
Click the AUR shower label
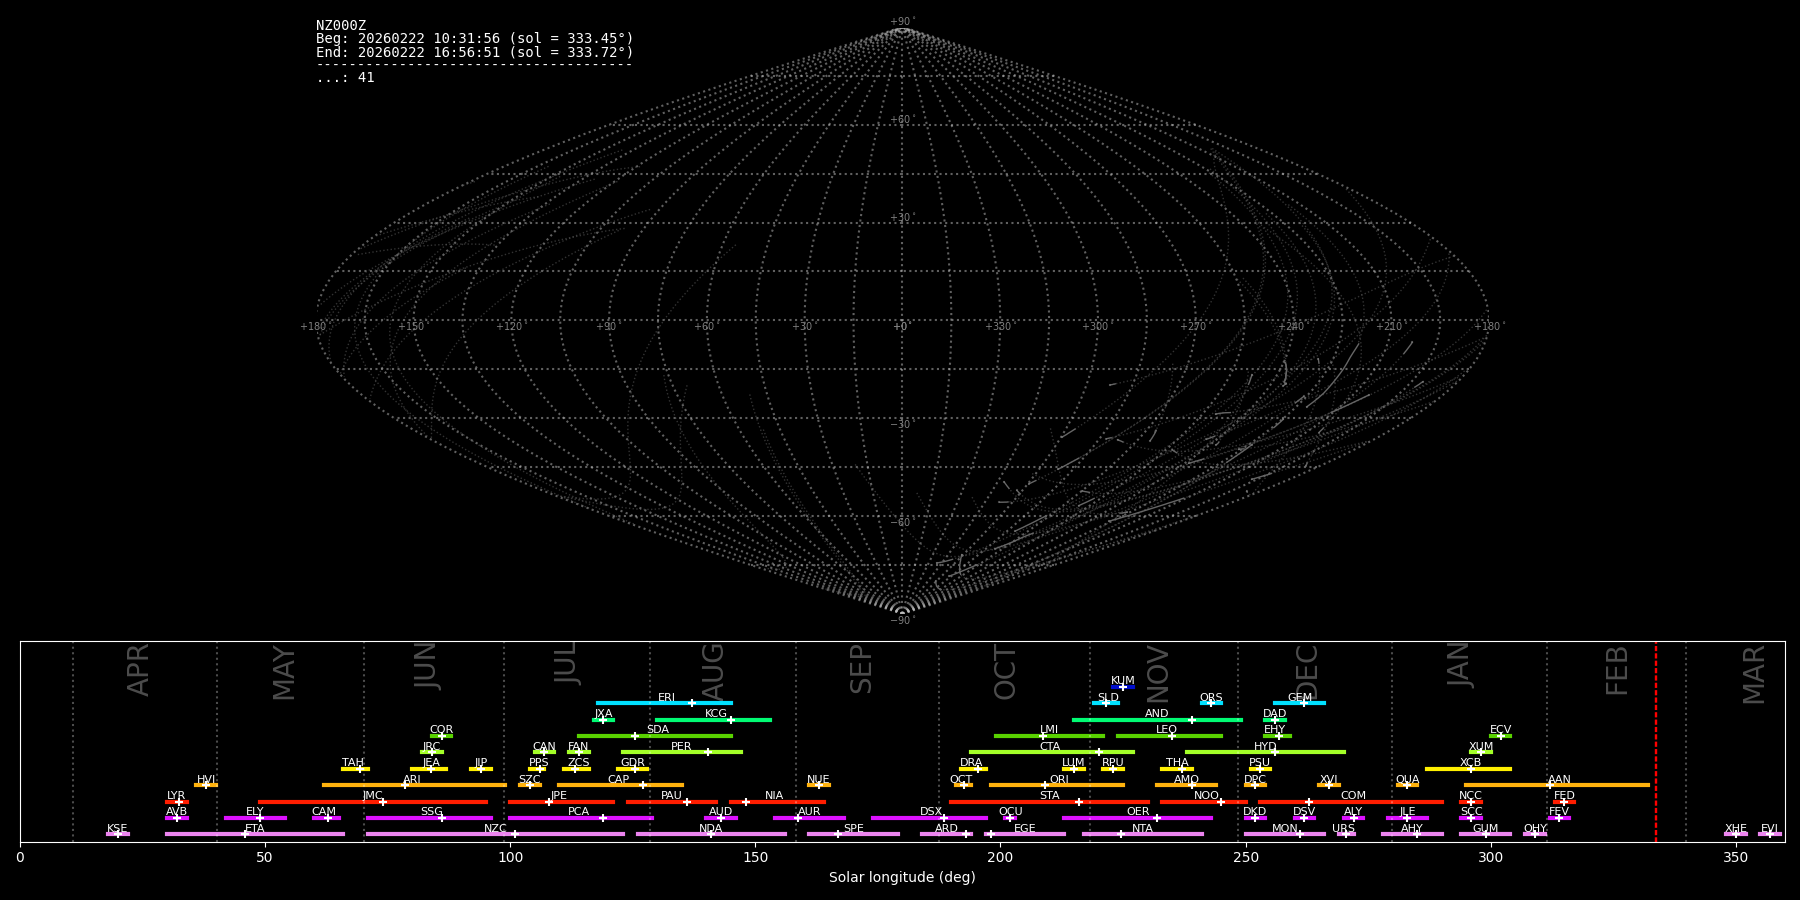[x=809, y=812]
